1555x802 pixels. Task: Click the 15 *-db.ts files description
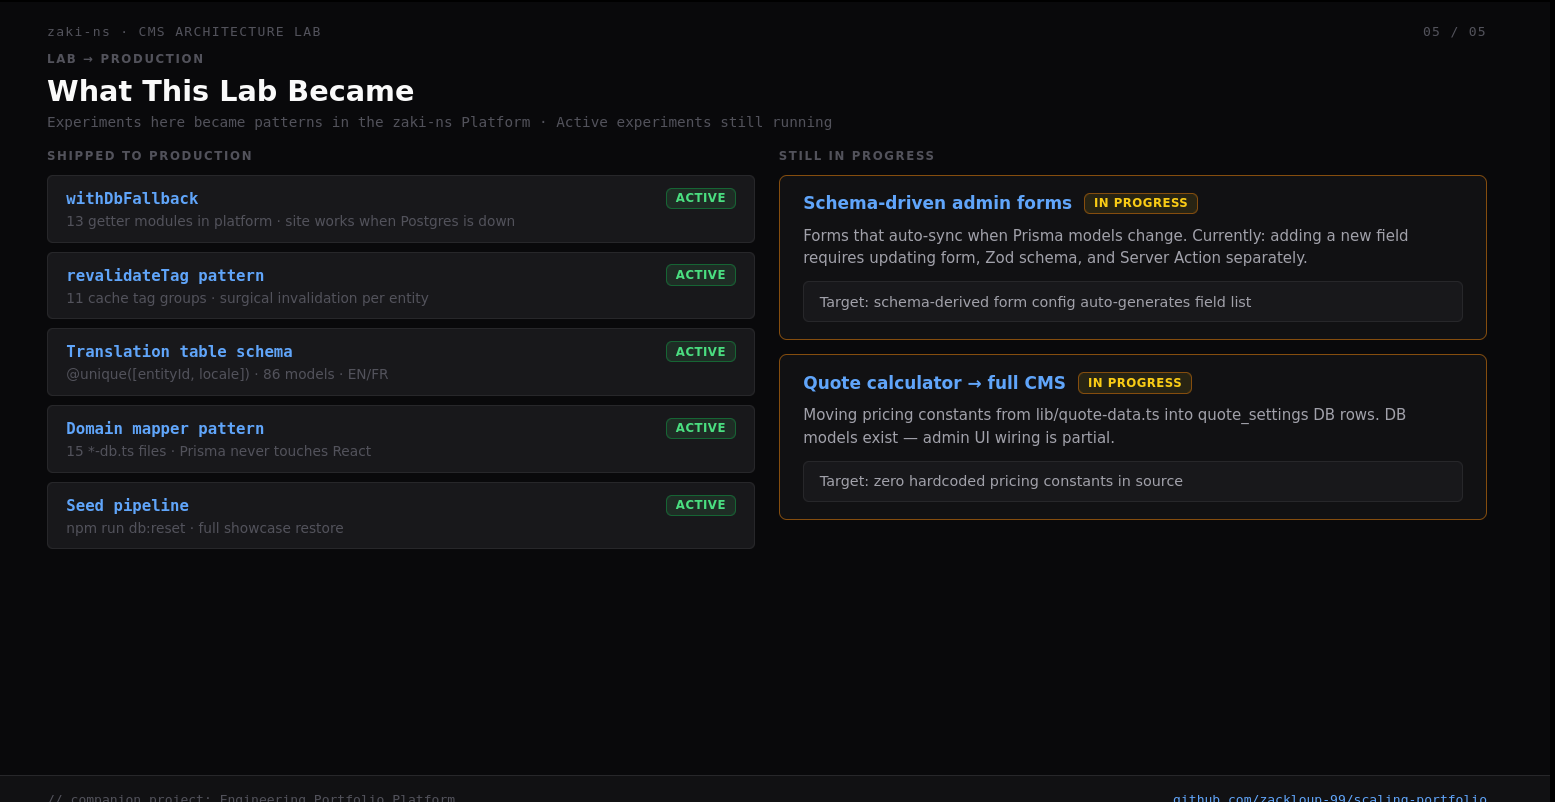[218, 451]
